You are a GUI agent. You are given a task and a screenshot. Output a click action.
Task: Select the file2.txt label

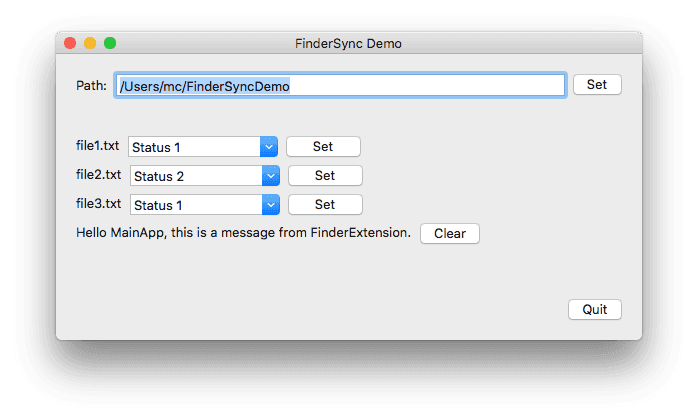point(98,175)
